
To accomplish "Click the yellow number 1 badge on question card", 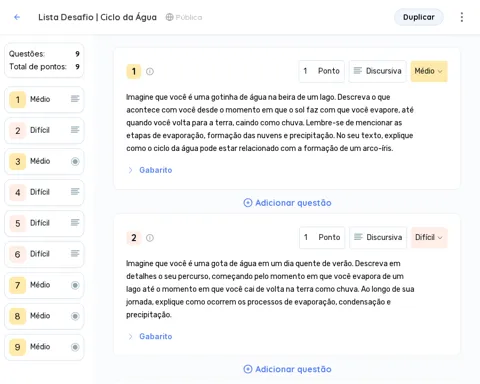I will point(134,71).
